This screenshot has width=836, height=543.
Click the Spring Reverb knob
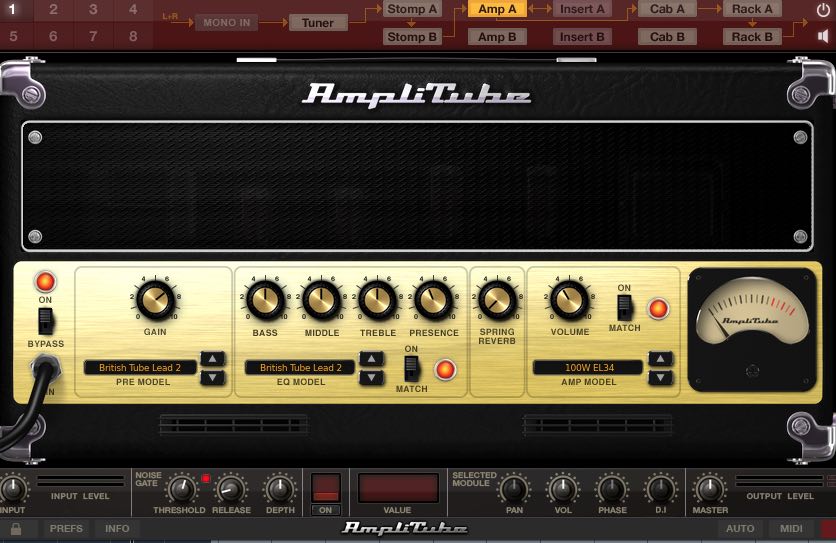click(x=497, y=299)
